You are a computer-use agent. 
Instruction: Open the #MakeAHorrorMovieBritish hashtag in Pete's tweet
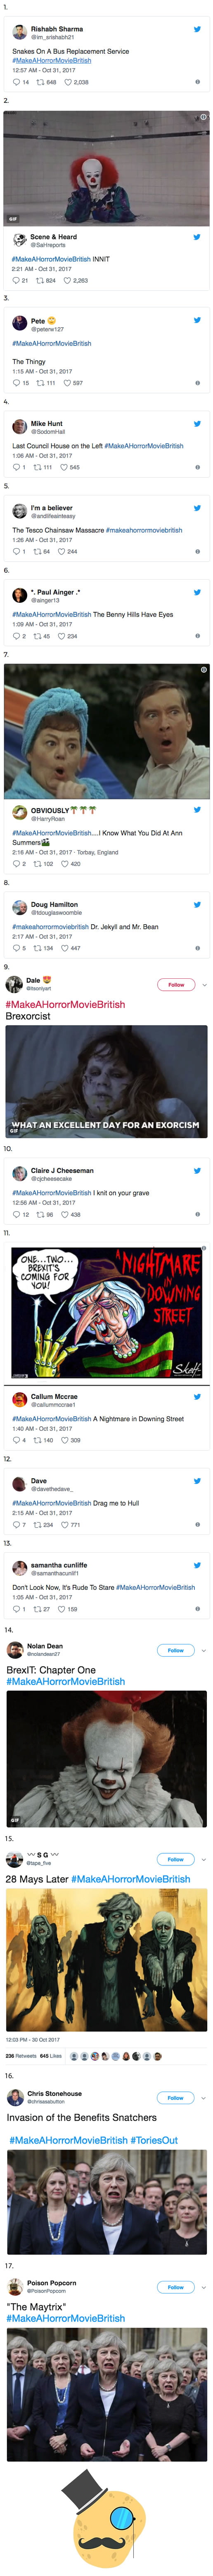coord(52,343)
